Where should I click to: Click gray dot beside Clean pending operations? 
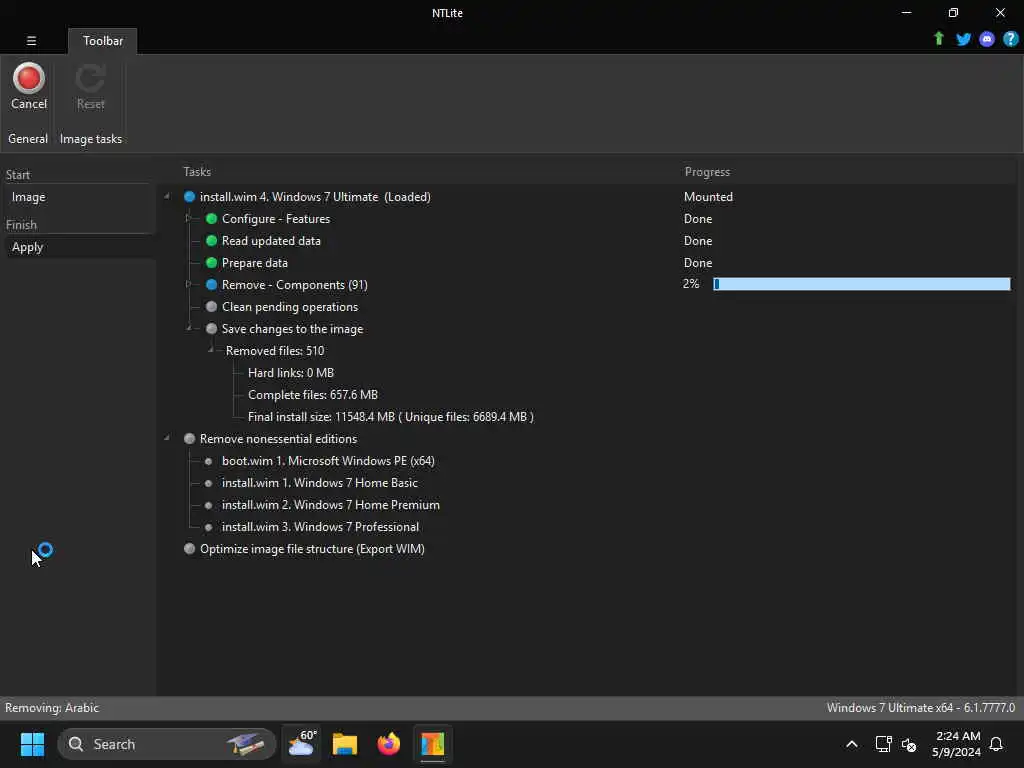tap(211, 306)
